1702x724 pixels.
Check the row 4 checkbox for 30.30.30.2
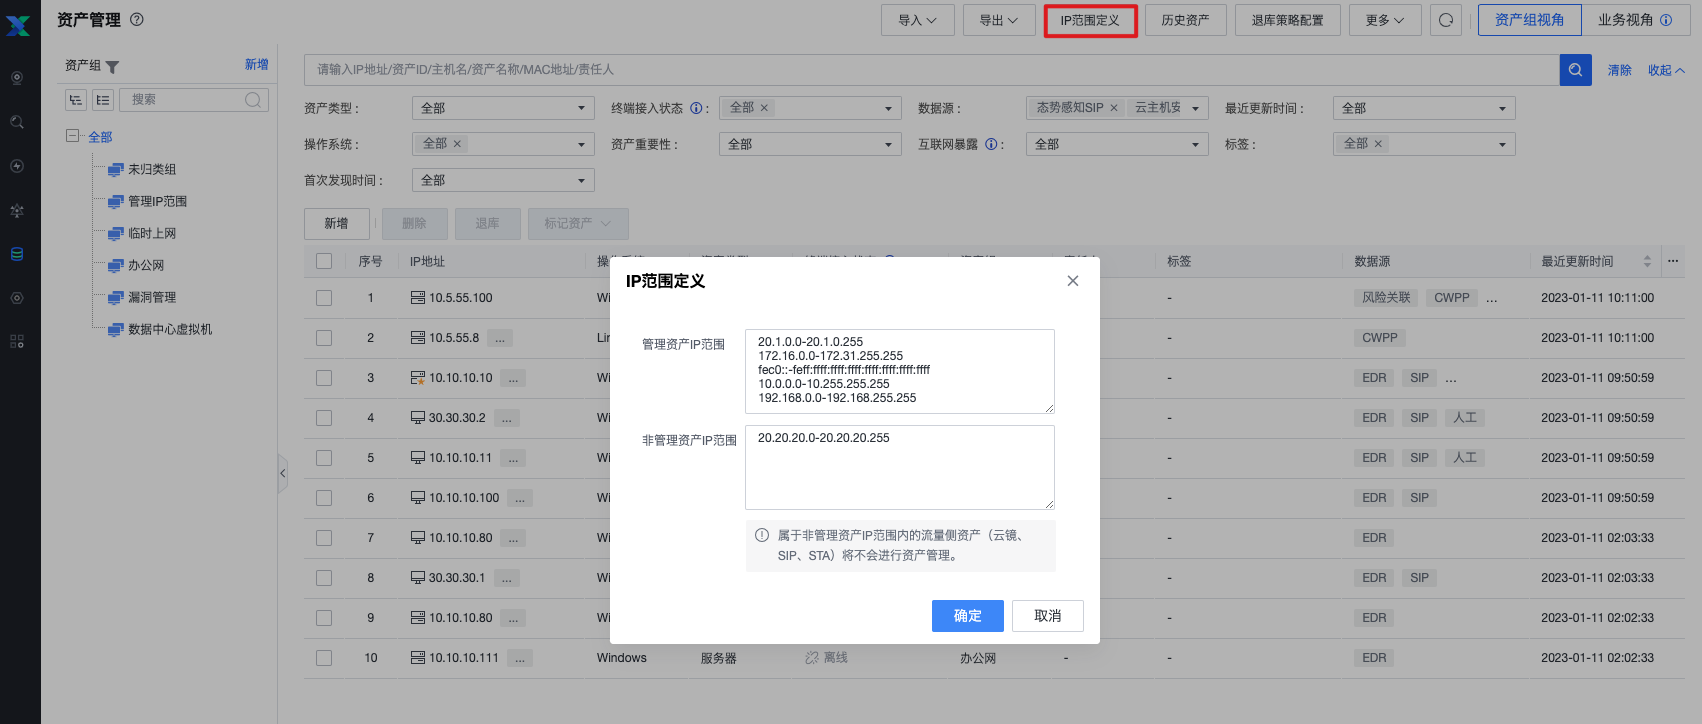[x=324, y=418]
